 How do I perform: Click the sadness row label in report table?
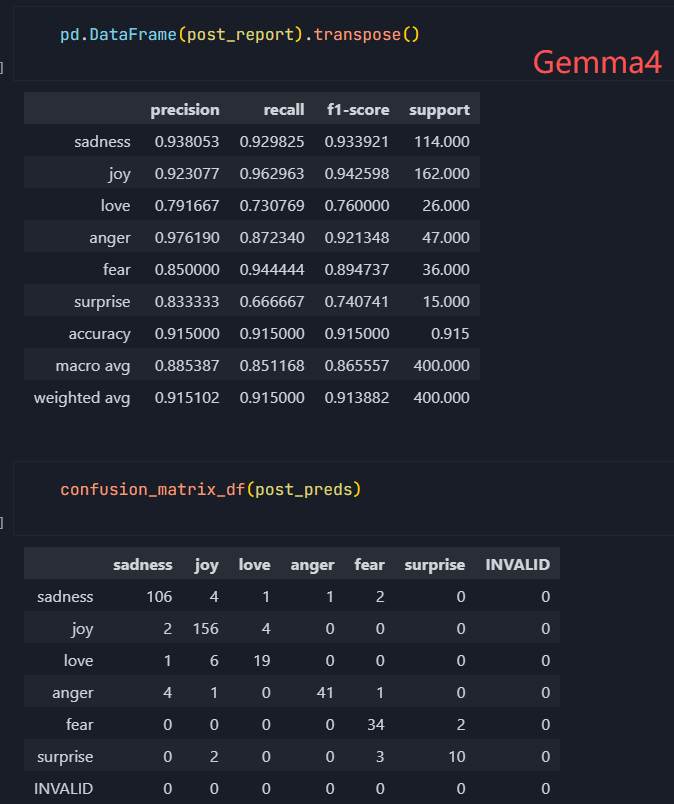[102, 142]
